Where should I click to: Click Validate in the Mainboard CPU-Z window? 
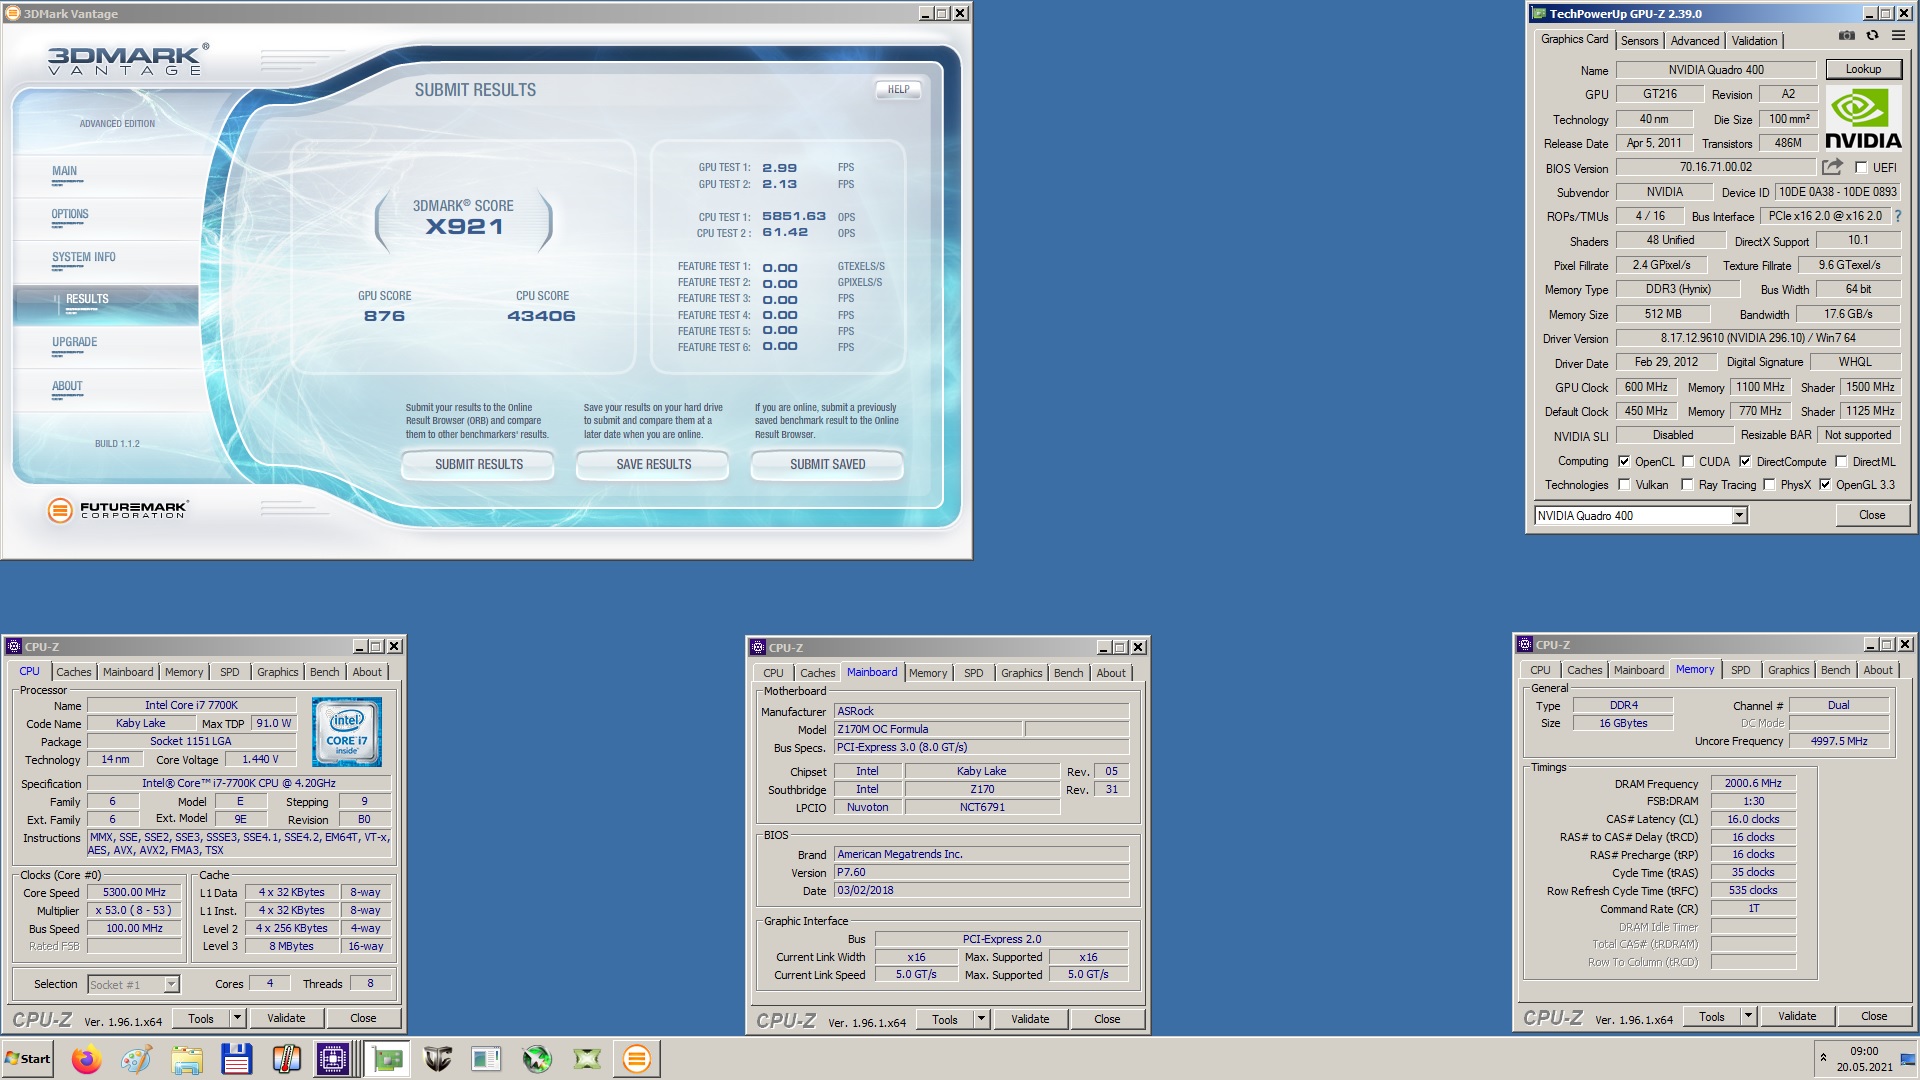point(1030,1019)
